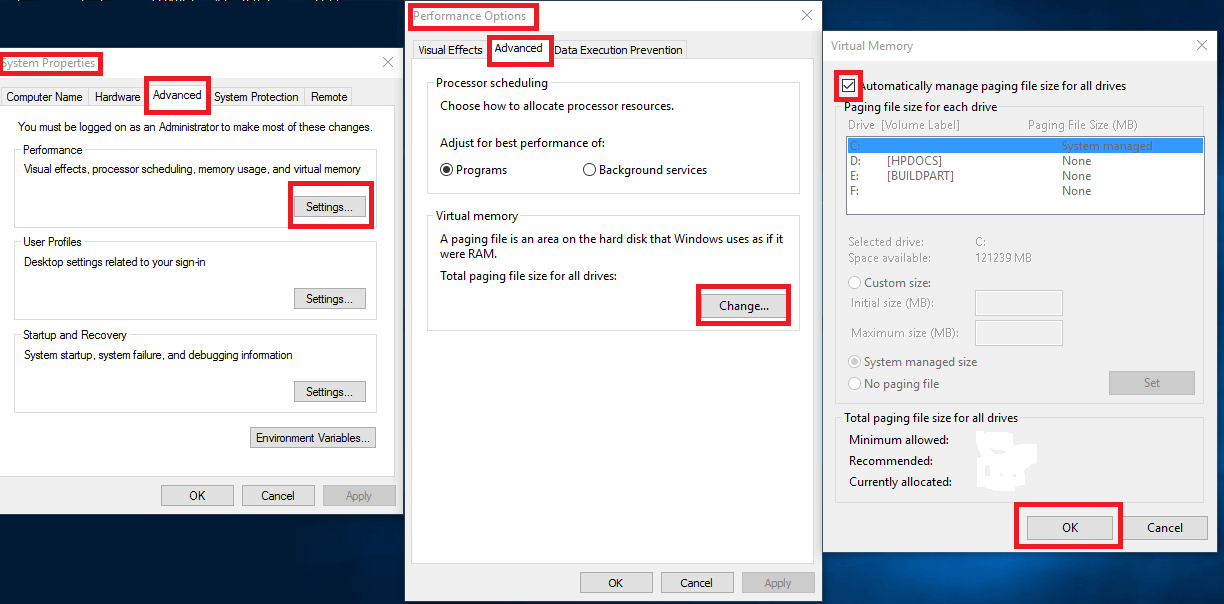This screenshot has height=604, width=1224.
Task: Confirm System Properties with OK
Action: 197,496
